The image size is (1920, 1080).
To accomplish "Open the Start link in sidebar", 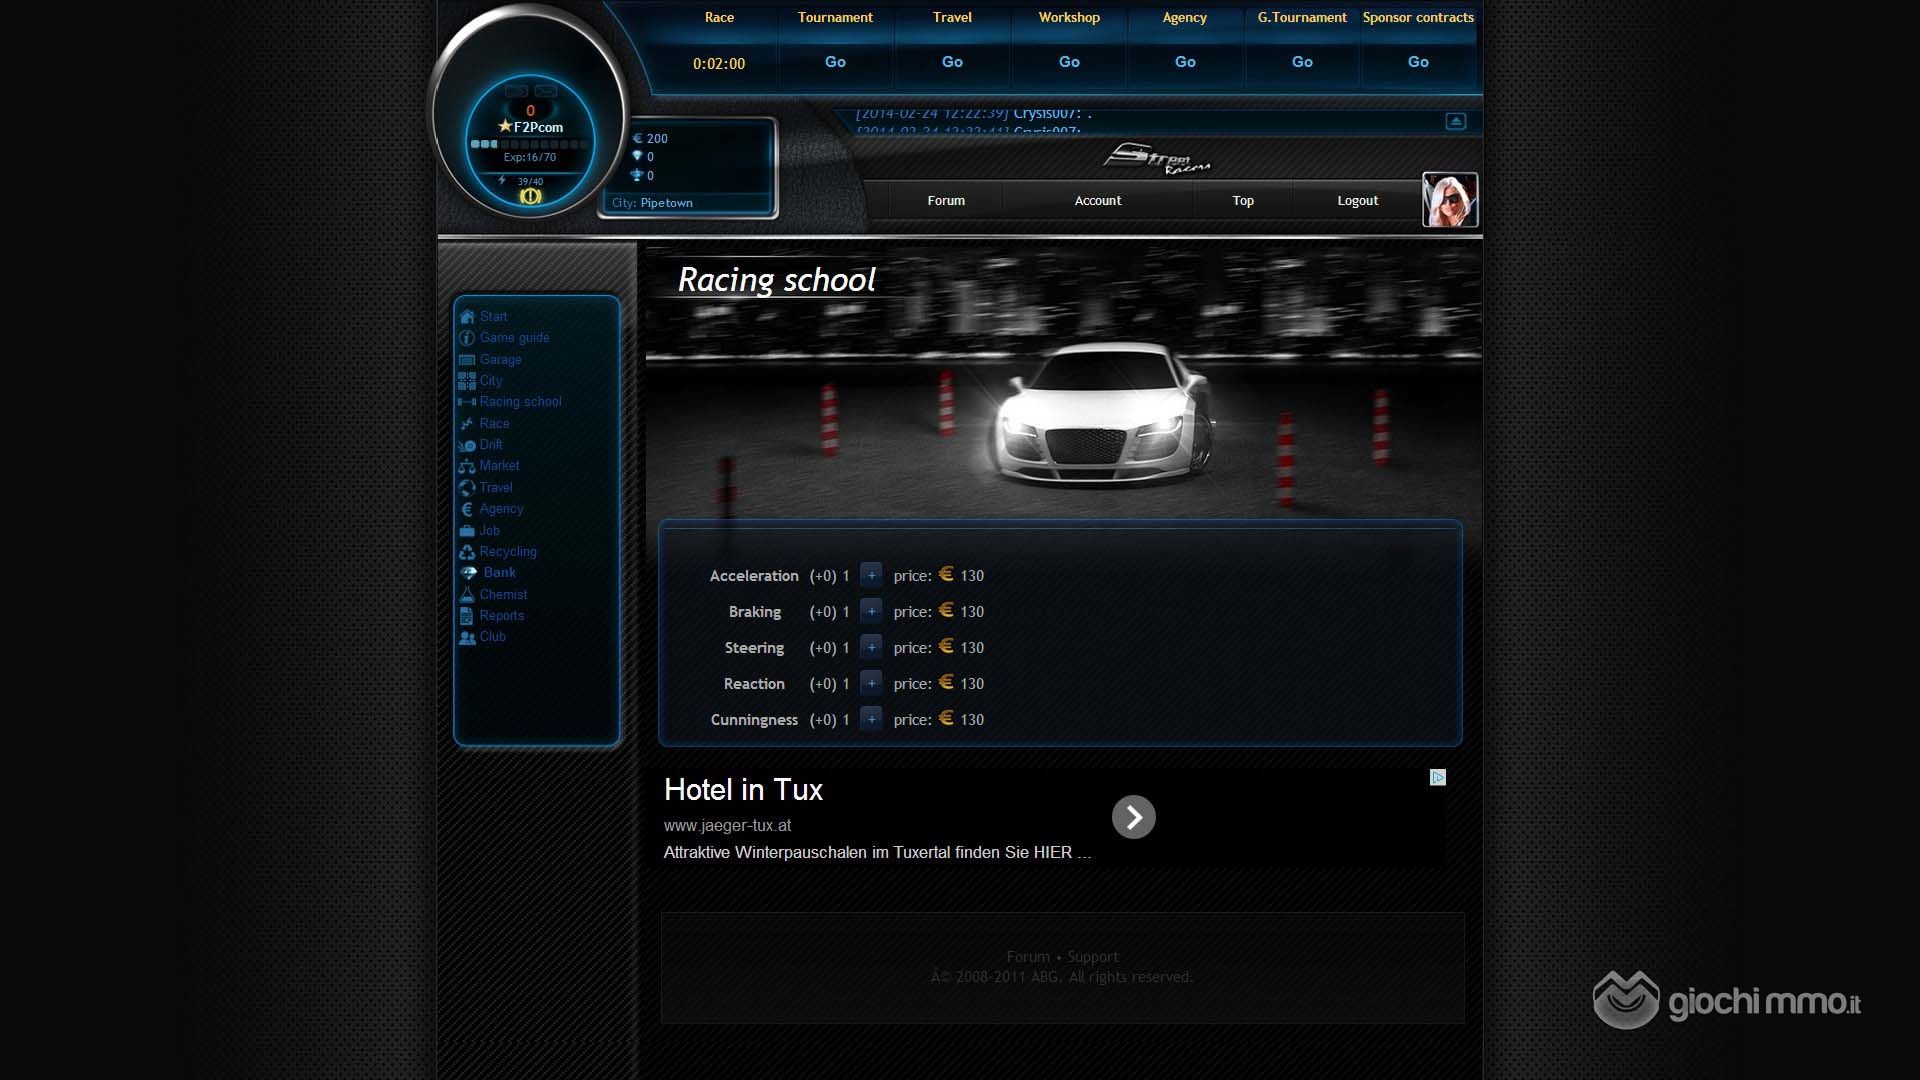I will pos(493,316).
